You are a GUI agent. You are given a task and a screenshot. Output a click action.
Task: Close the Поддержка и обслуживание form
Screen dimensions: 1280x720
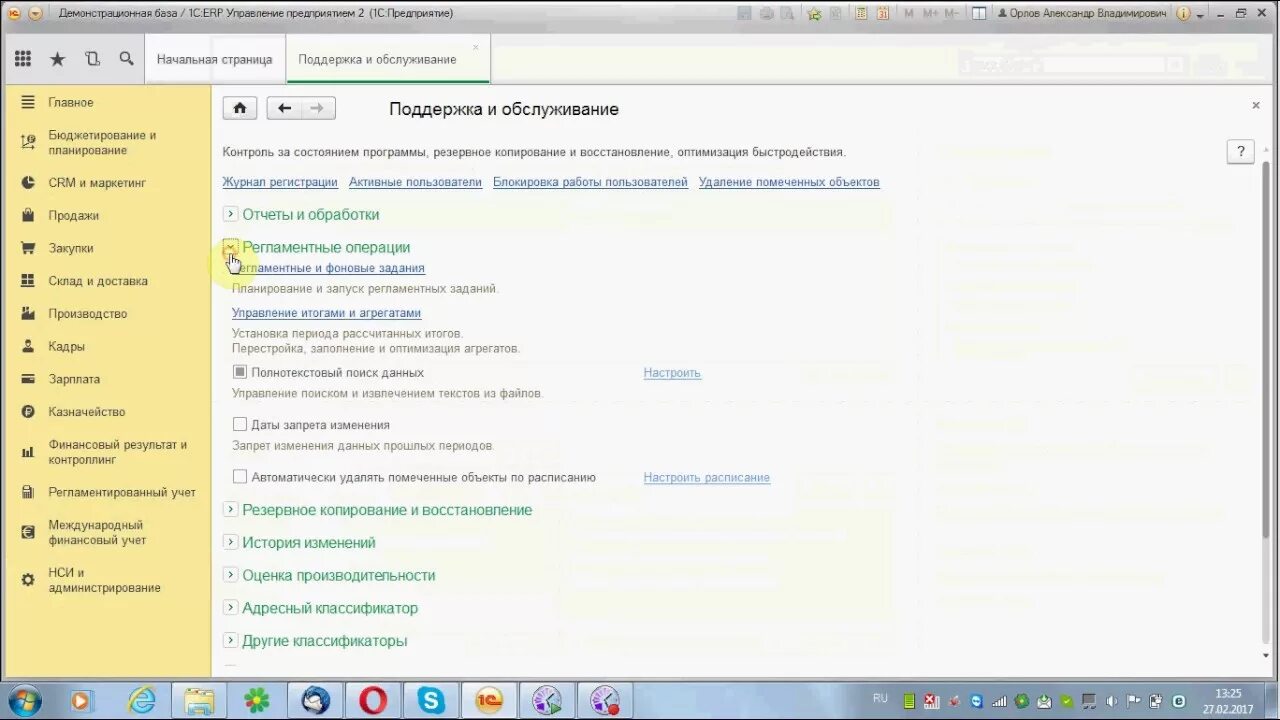[1256, 105]
